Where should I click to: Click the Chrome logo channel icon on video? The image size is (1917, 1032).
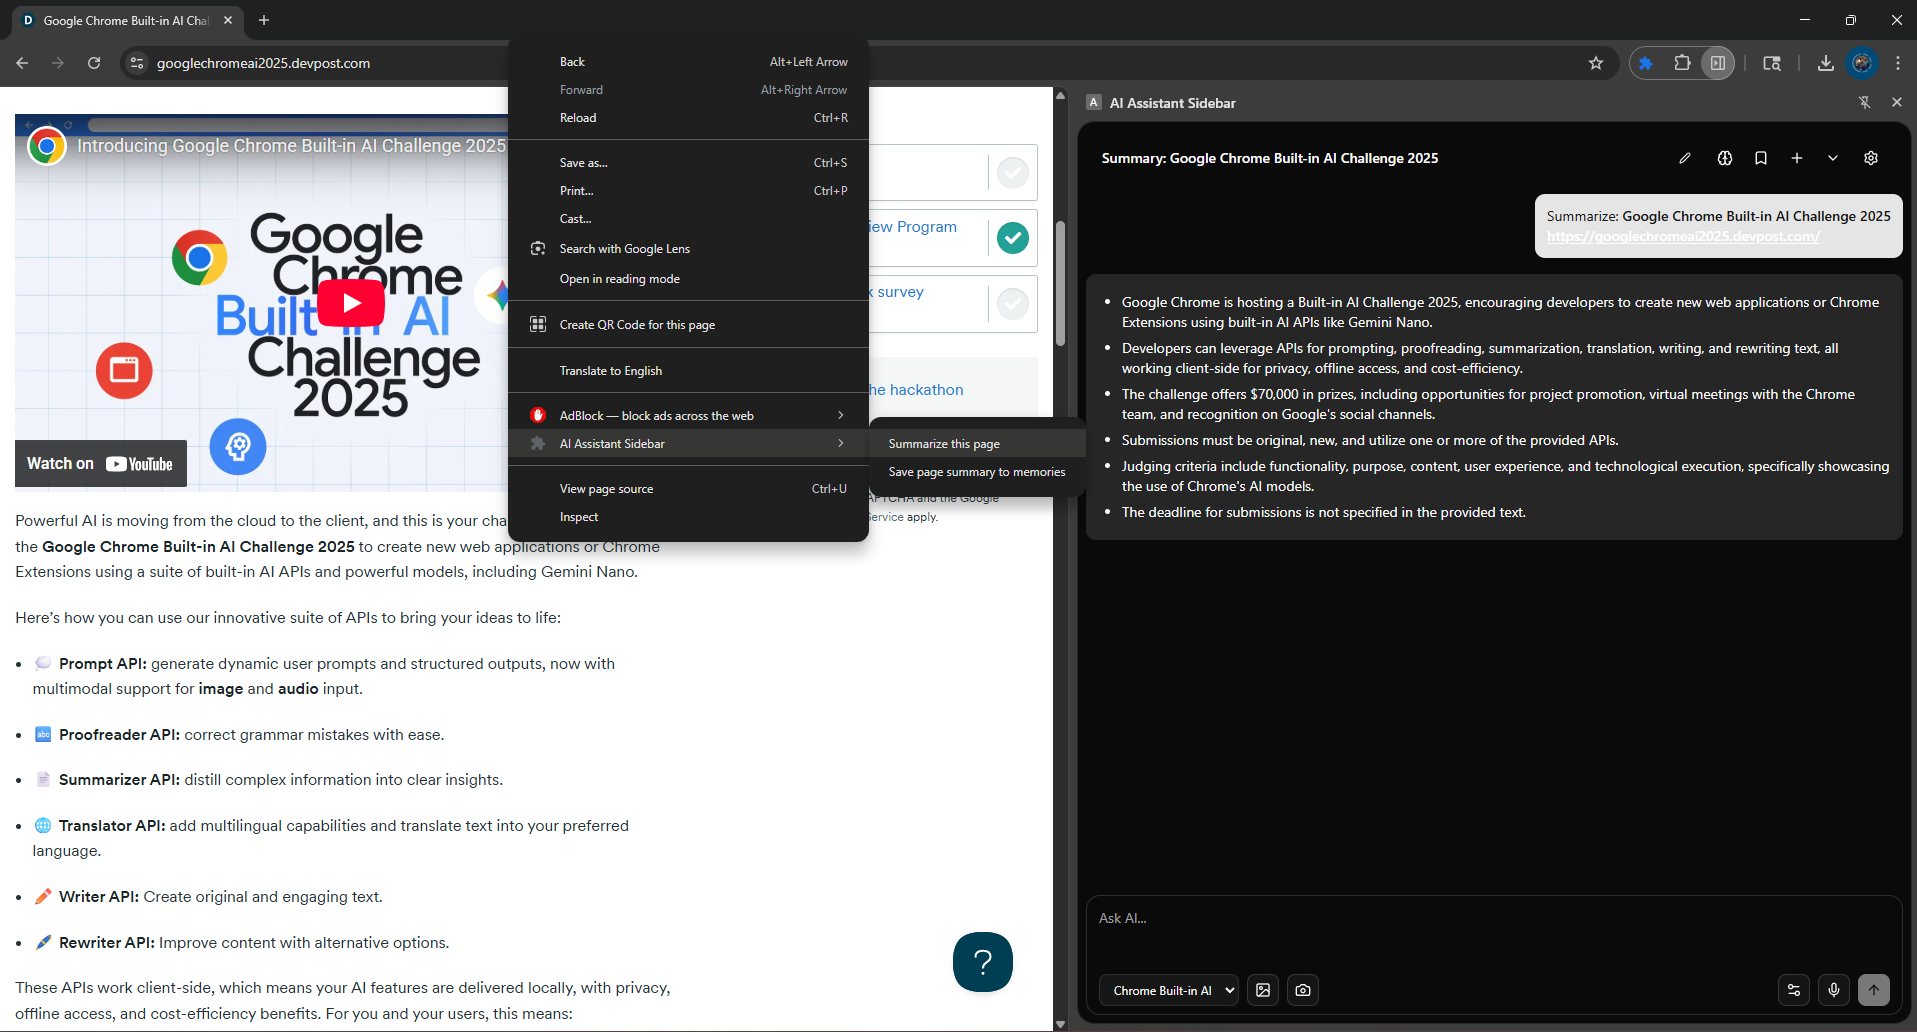(x=46, y=146)
